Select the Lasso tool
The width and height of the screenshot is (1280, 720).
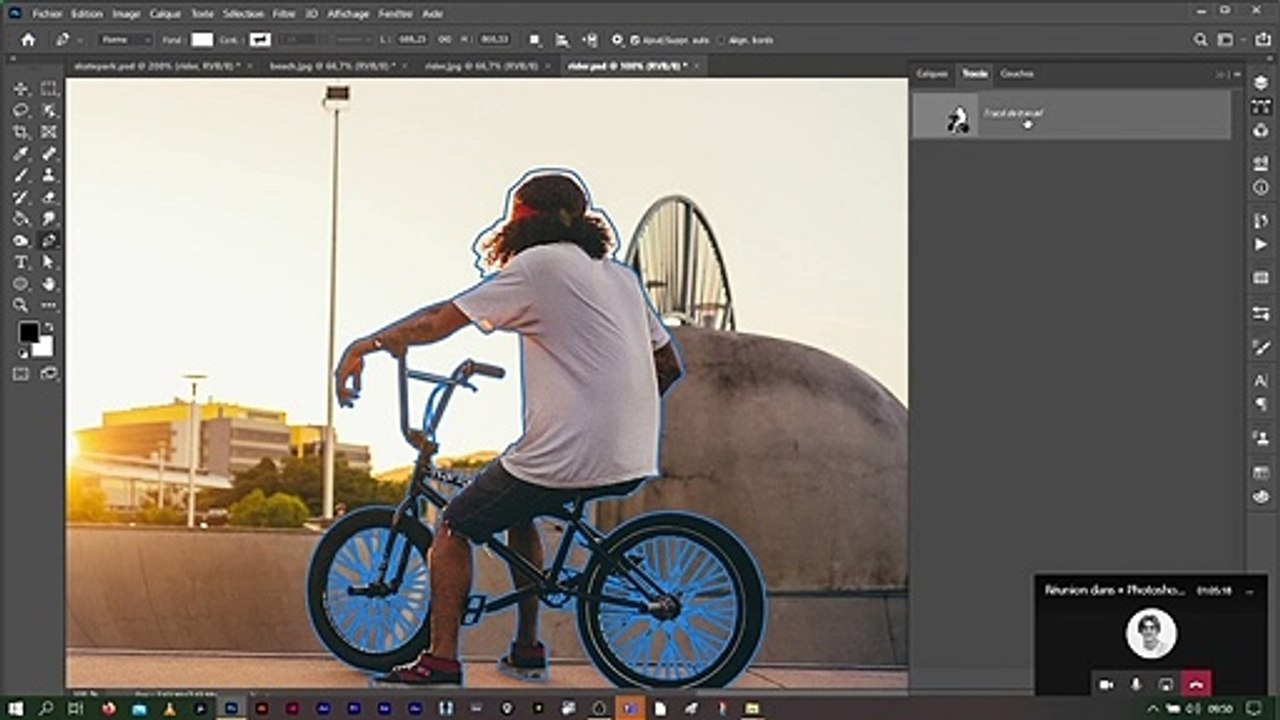point(21,111)
